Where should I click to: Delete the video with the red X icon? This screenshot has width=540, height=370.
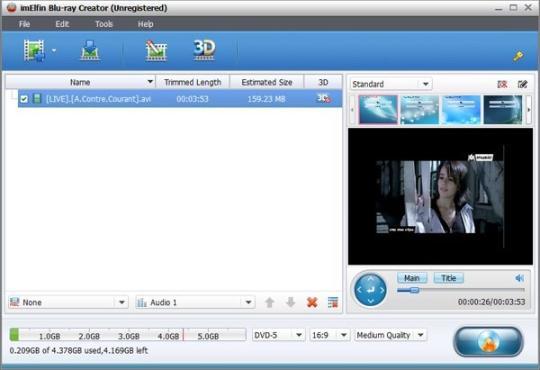312,302
